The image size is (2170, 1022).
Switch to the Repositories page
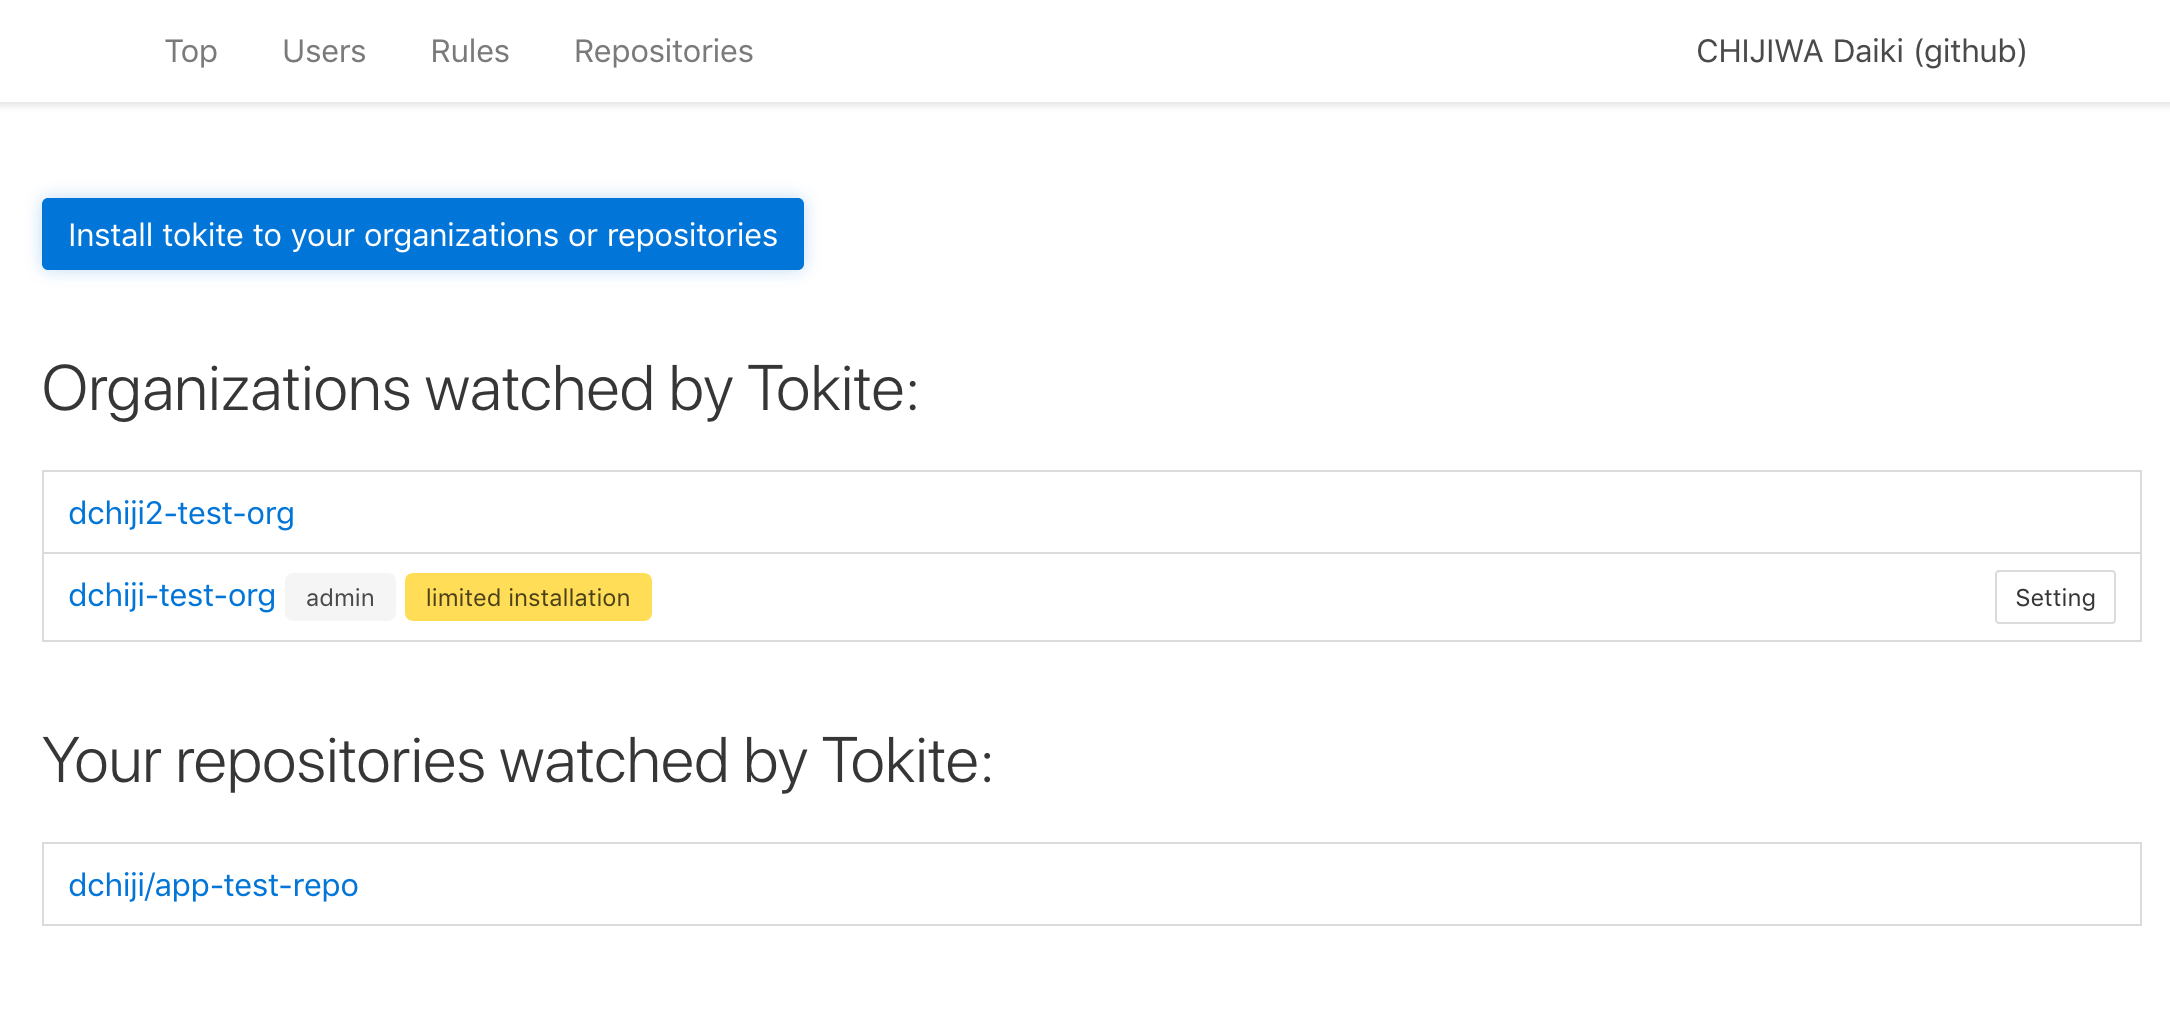coord(663,51)
